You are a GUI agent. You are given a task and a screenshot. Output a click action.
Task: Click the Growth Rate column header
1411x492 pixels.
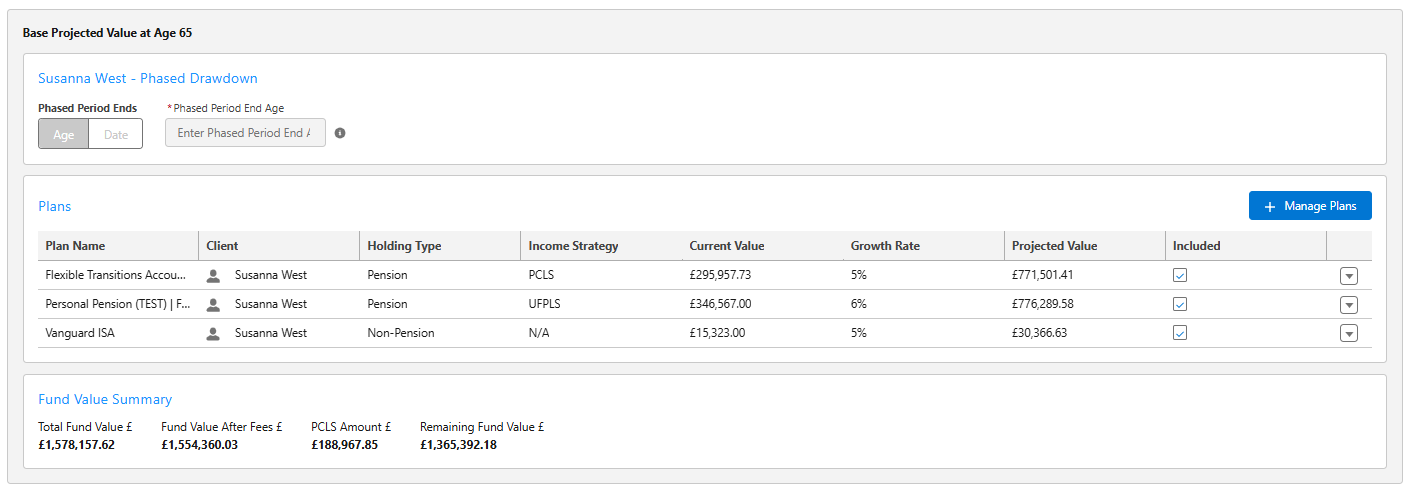pos(885,246)
